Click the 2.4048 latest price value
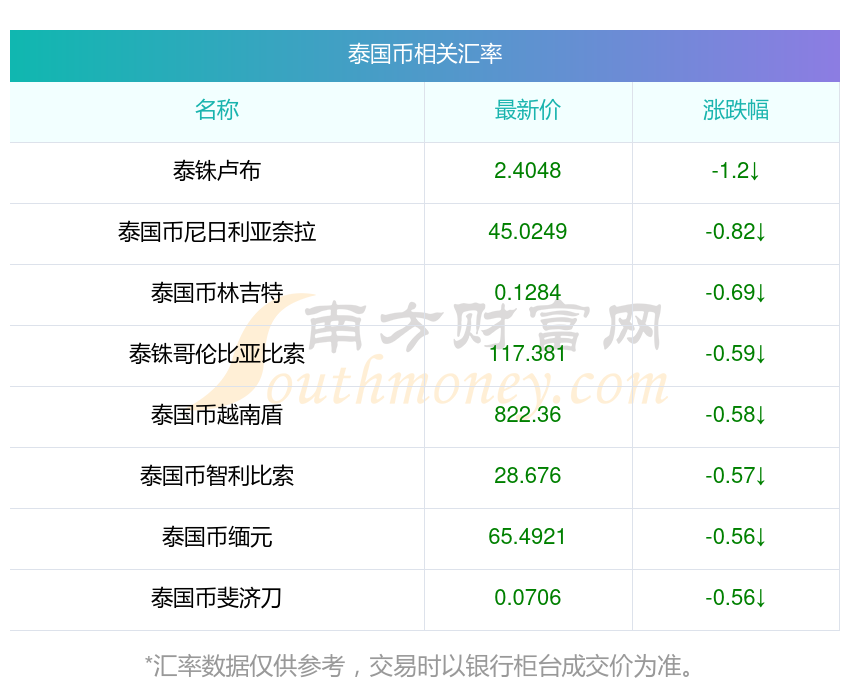The height and width of the screenshot is (697, 850). coord(528,171)
